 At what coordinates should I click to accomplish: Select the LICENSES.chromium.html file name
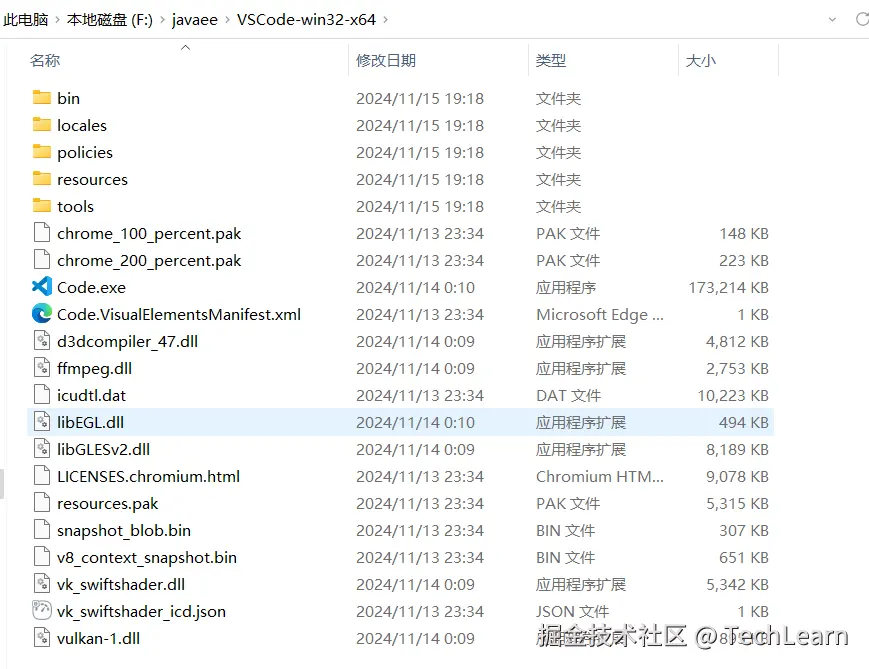(x=149, y=476)
